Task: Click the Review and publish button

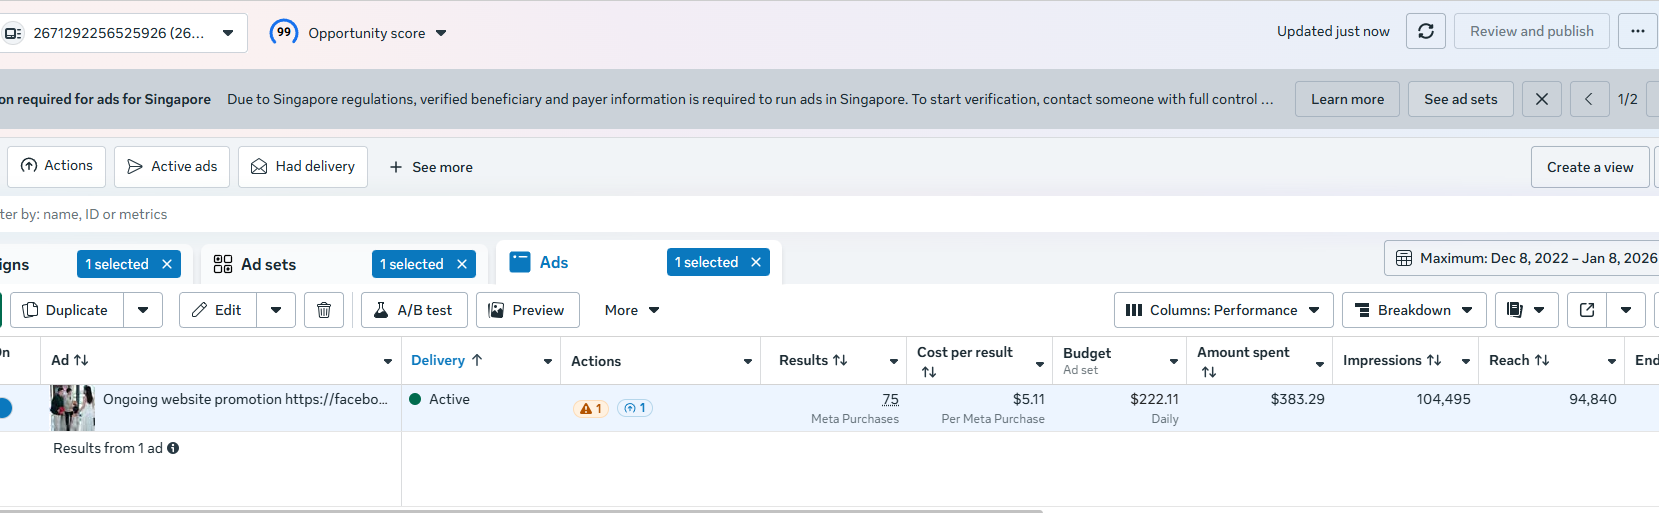Action: pos(1531,31)
